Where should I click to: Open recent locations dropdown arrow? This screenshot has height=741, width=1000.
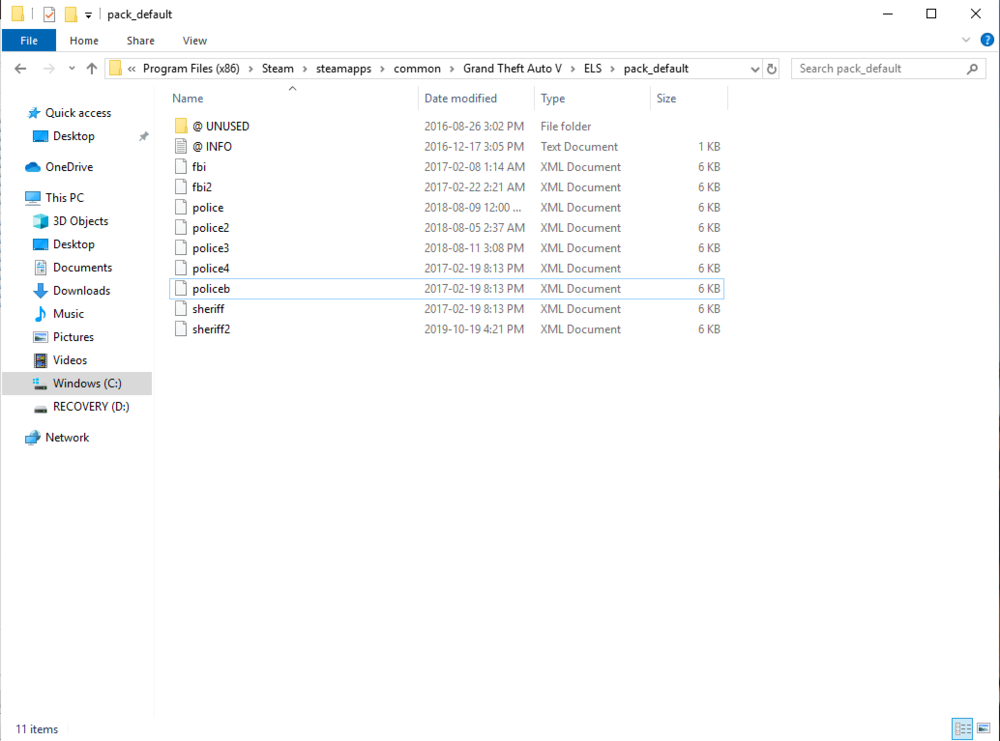tap(71, 68)
